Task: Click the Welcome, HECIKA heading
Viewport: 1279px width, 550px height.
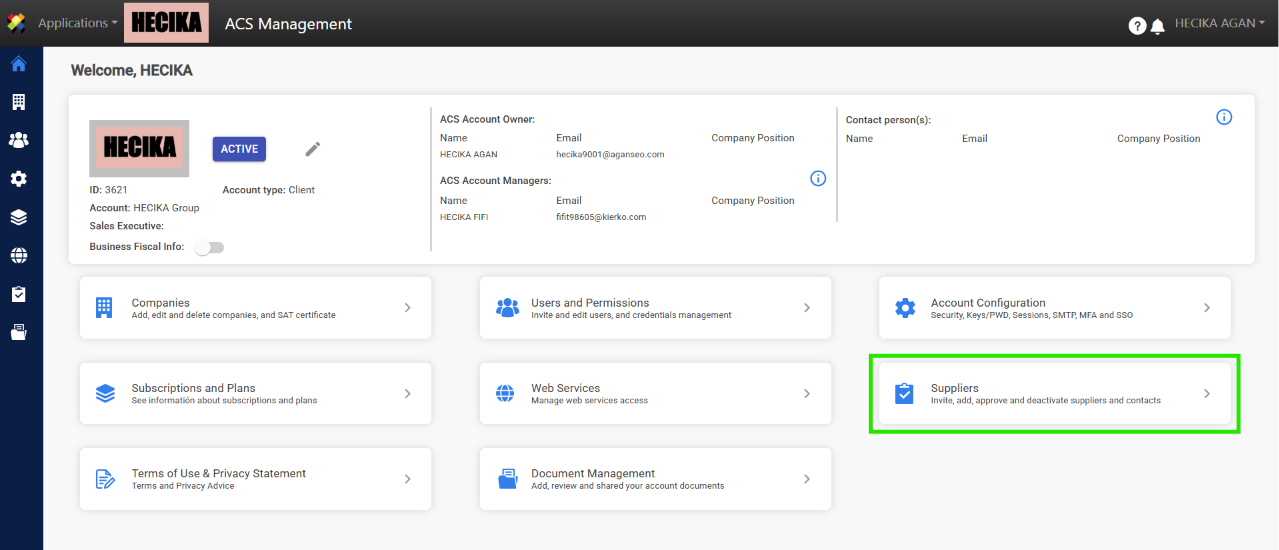Action: click(132, 71)
